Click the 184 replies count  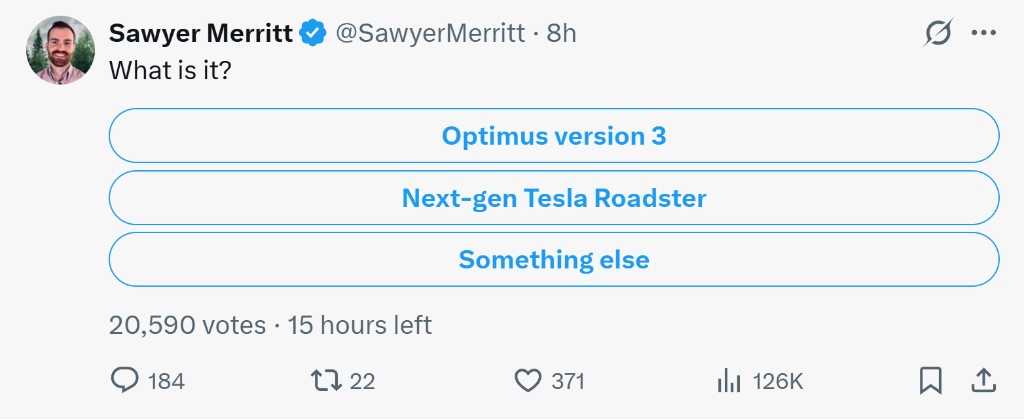tap(166, 381)
